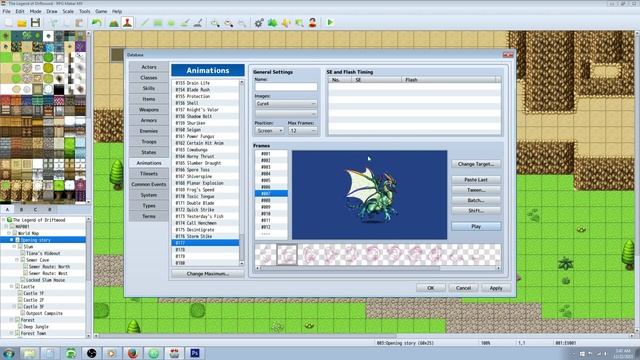This screenshot has width=640, height=360.
Task: Open Firefox from the taskbar
Action: [x=133, y=353]
